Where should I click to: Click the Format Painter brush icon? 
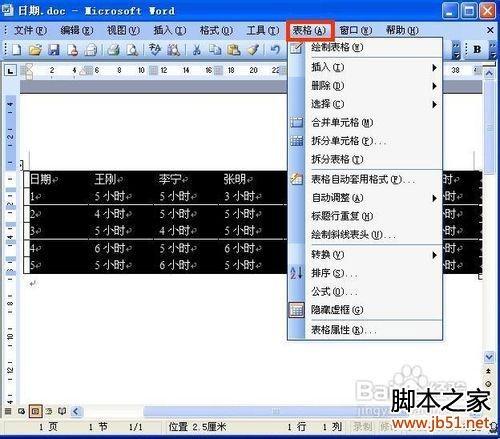point(253,50)
